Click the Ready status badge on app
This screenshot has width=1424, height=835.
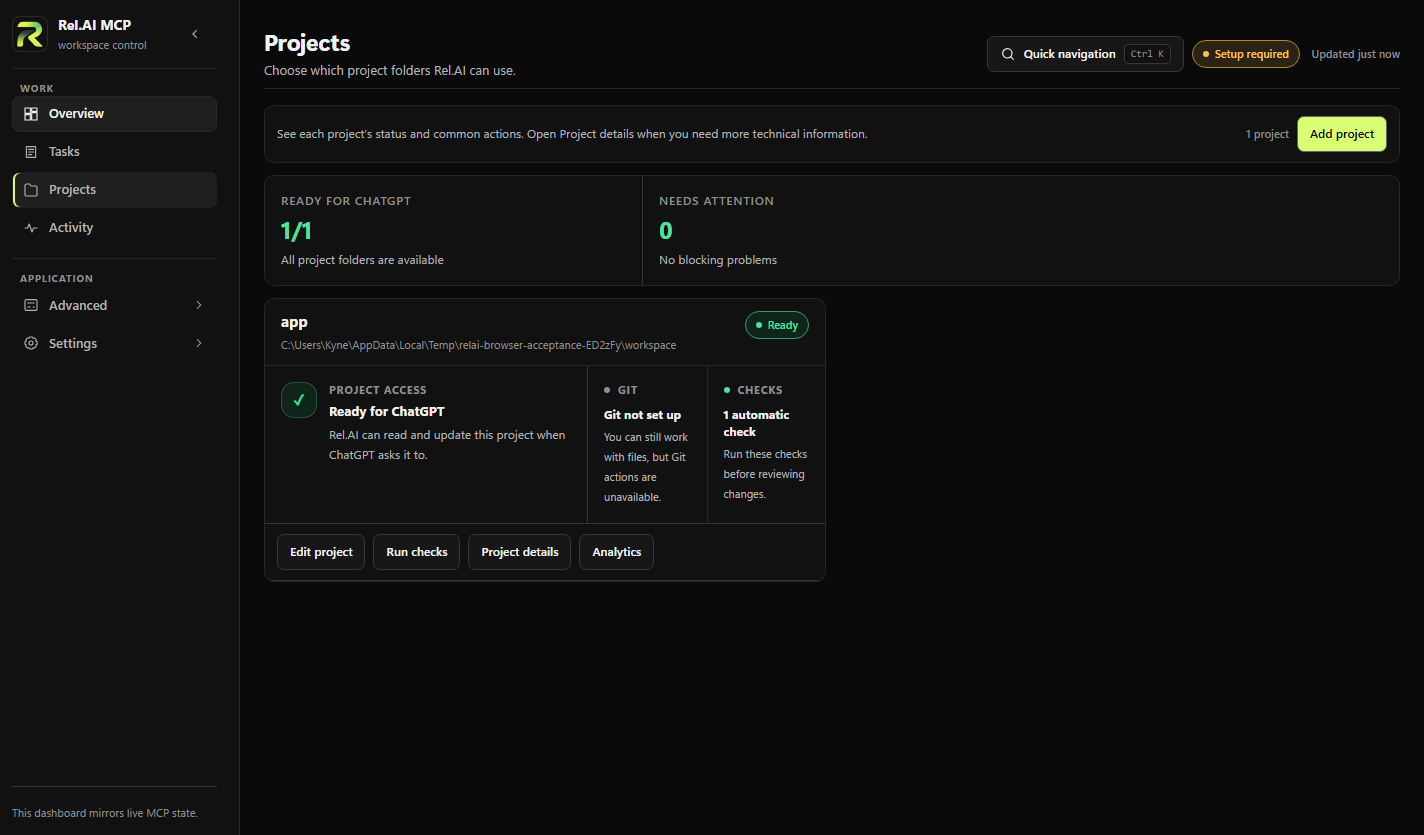click(777, 325)
